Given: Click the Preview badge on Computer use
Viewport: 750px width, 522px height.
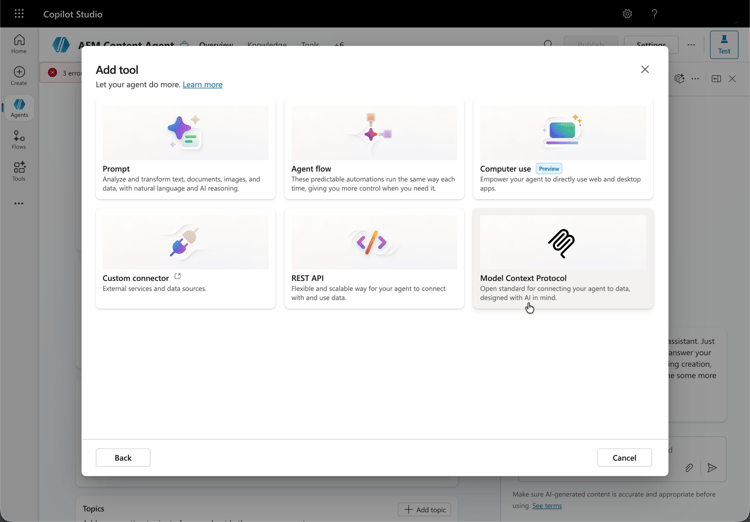Looking at the screenshot, I should 549,168.
